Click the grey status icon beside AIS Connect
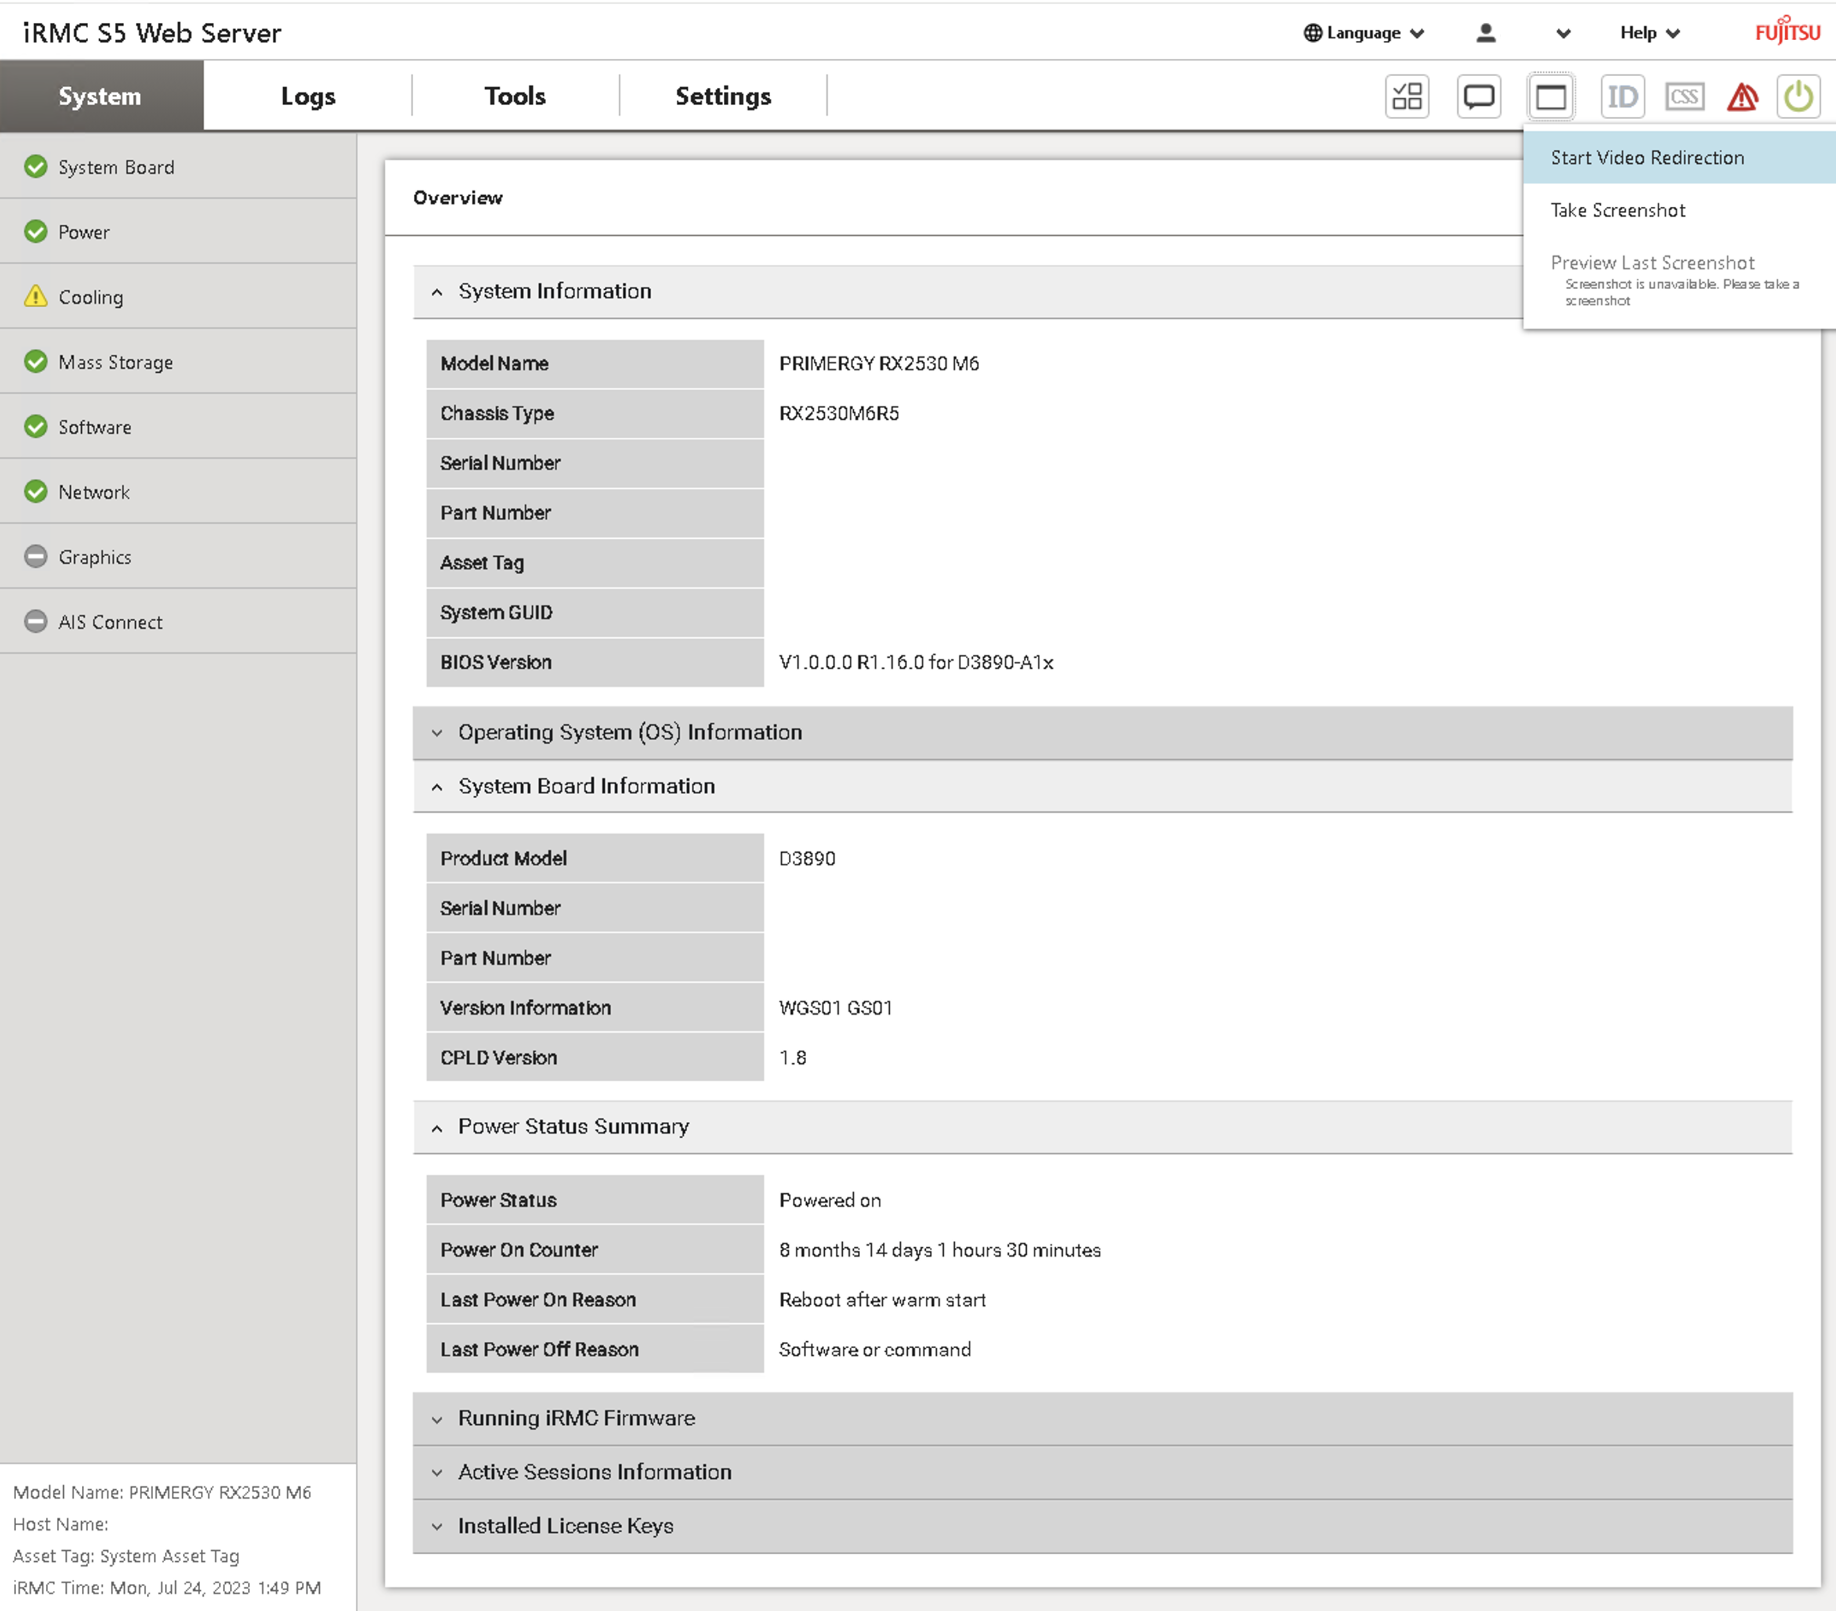This screenshot has height=1611, width=1836. 36,621
